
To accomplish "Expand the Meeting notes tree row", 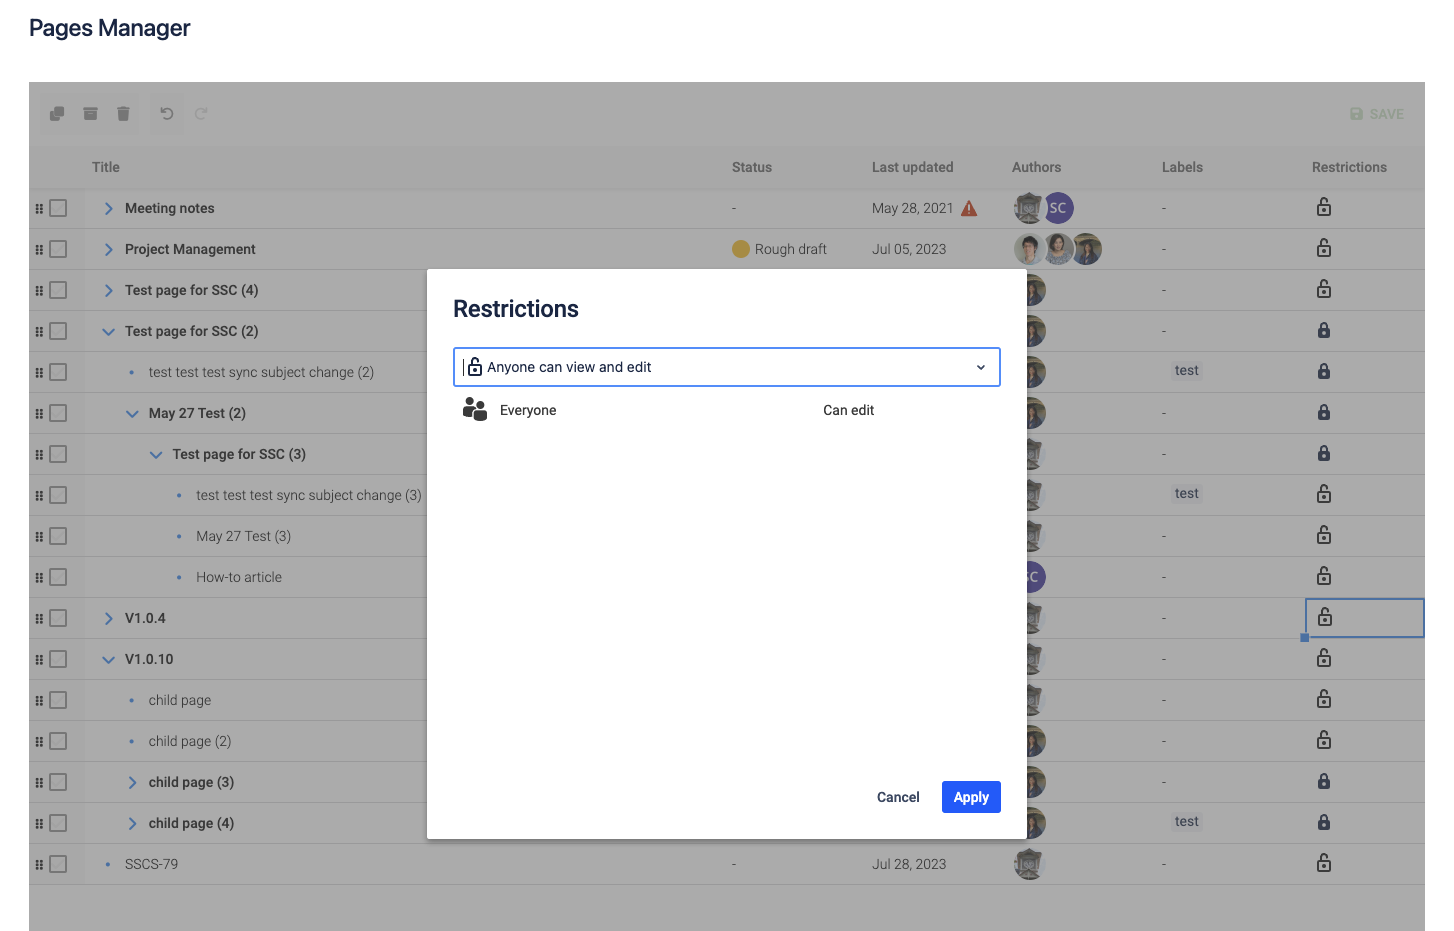I will [108, 209].
